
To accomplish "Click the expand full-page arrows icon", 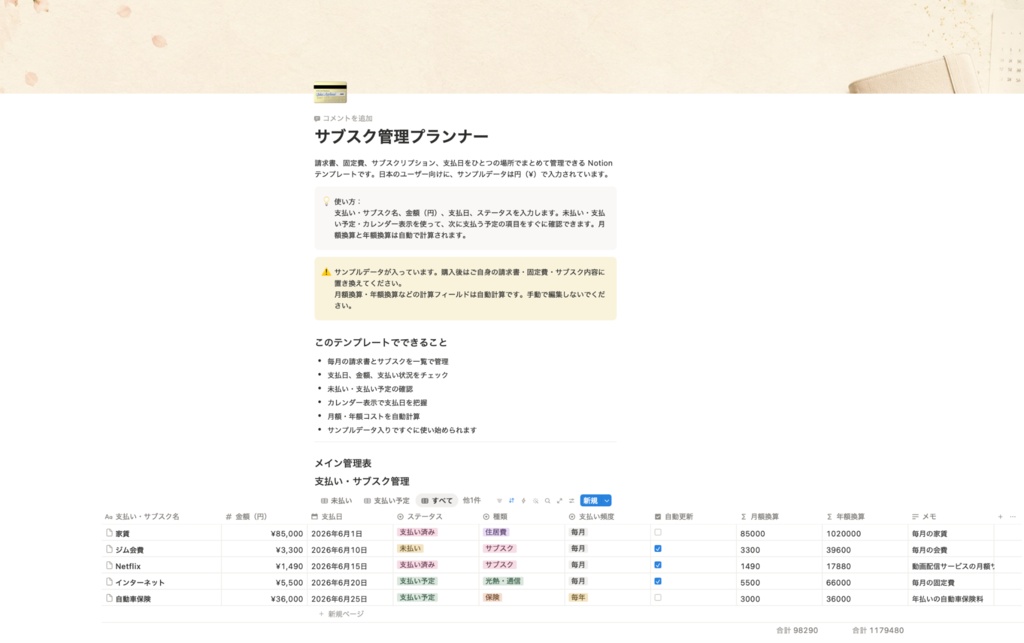I will coord(560,501).
